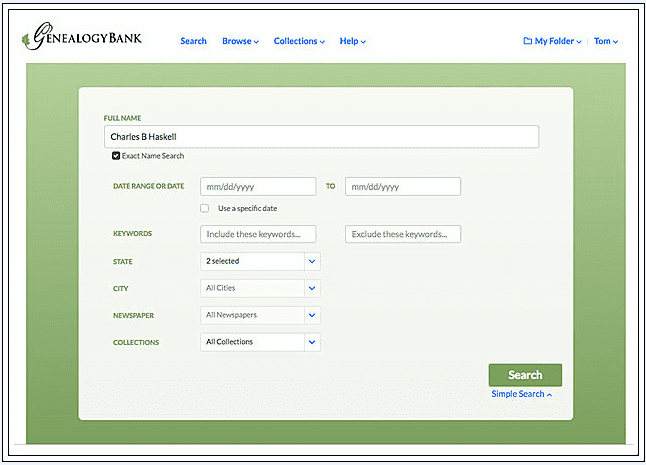Open the All Collections dropdown
The height and width of the screenshot is (465, 646).
(x=260, y=342)
